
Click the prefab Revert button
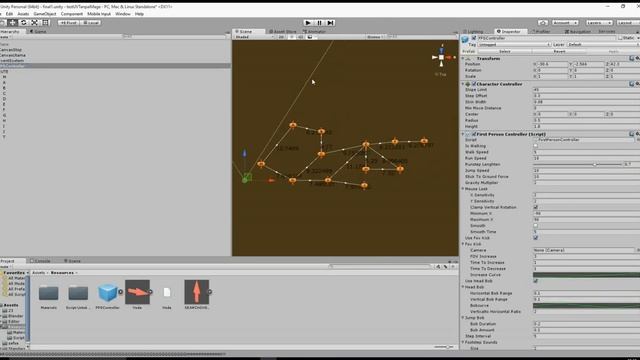[x=559, y=51]
